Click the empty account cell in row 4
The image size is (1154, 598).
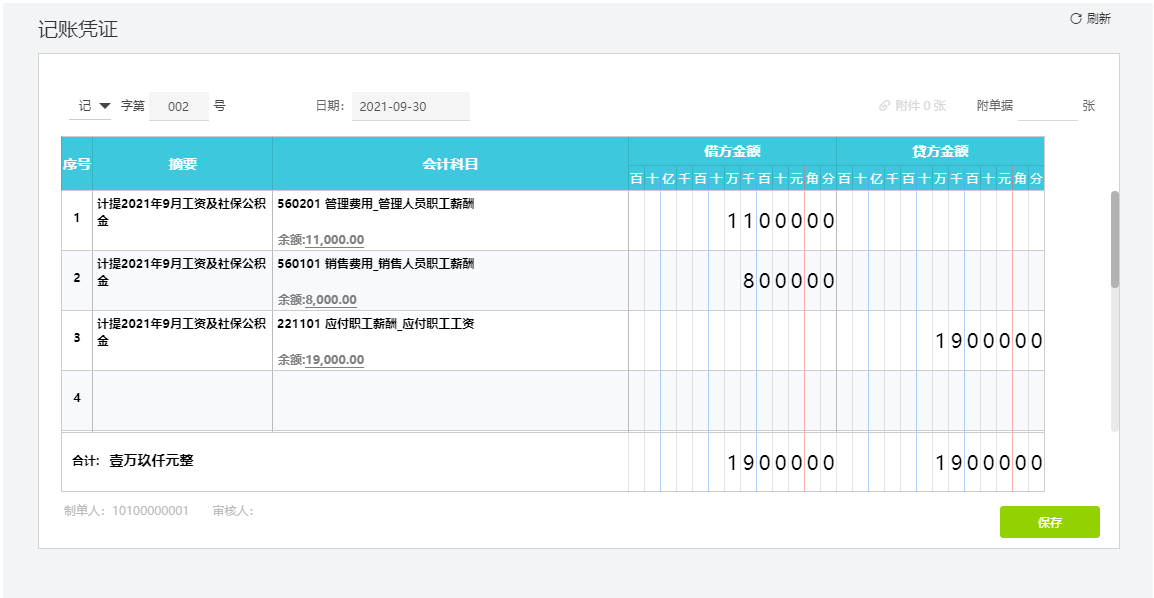point(450,400)
